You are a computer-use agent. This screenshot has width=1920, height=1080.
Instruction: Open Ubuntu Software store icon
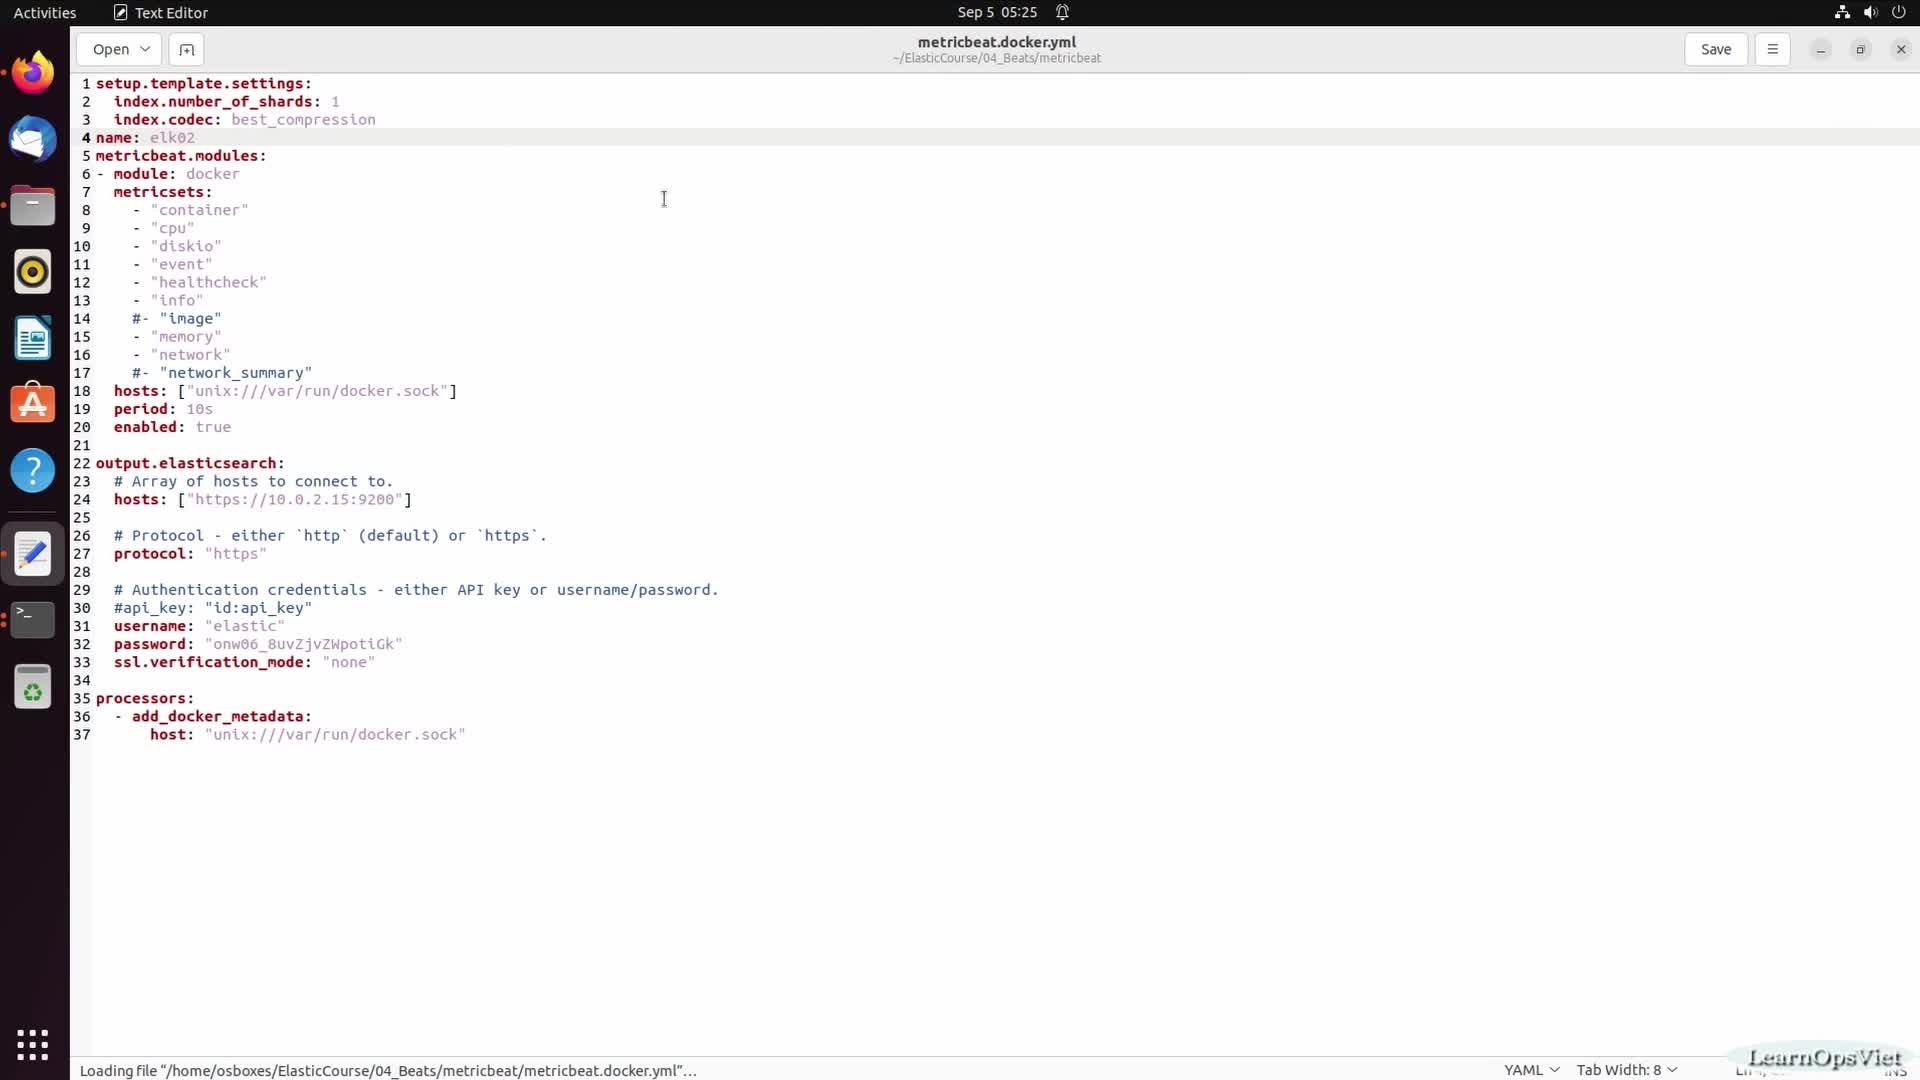[33, 404]
